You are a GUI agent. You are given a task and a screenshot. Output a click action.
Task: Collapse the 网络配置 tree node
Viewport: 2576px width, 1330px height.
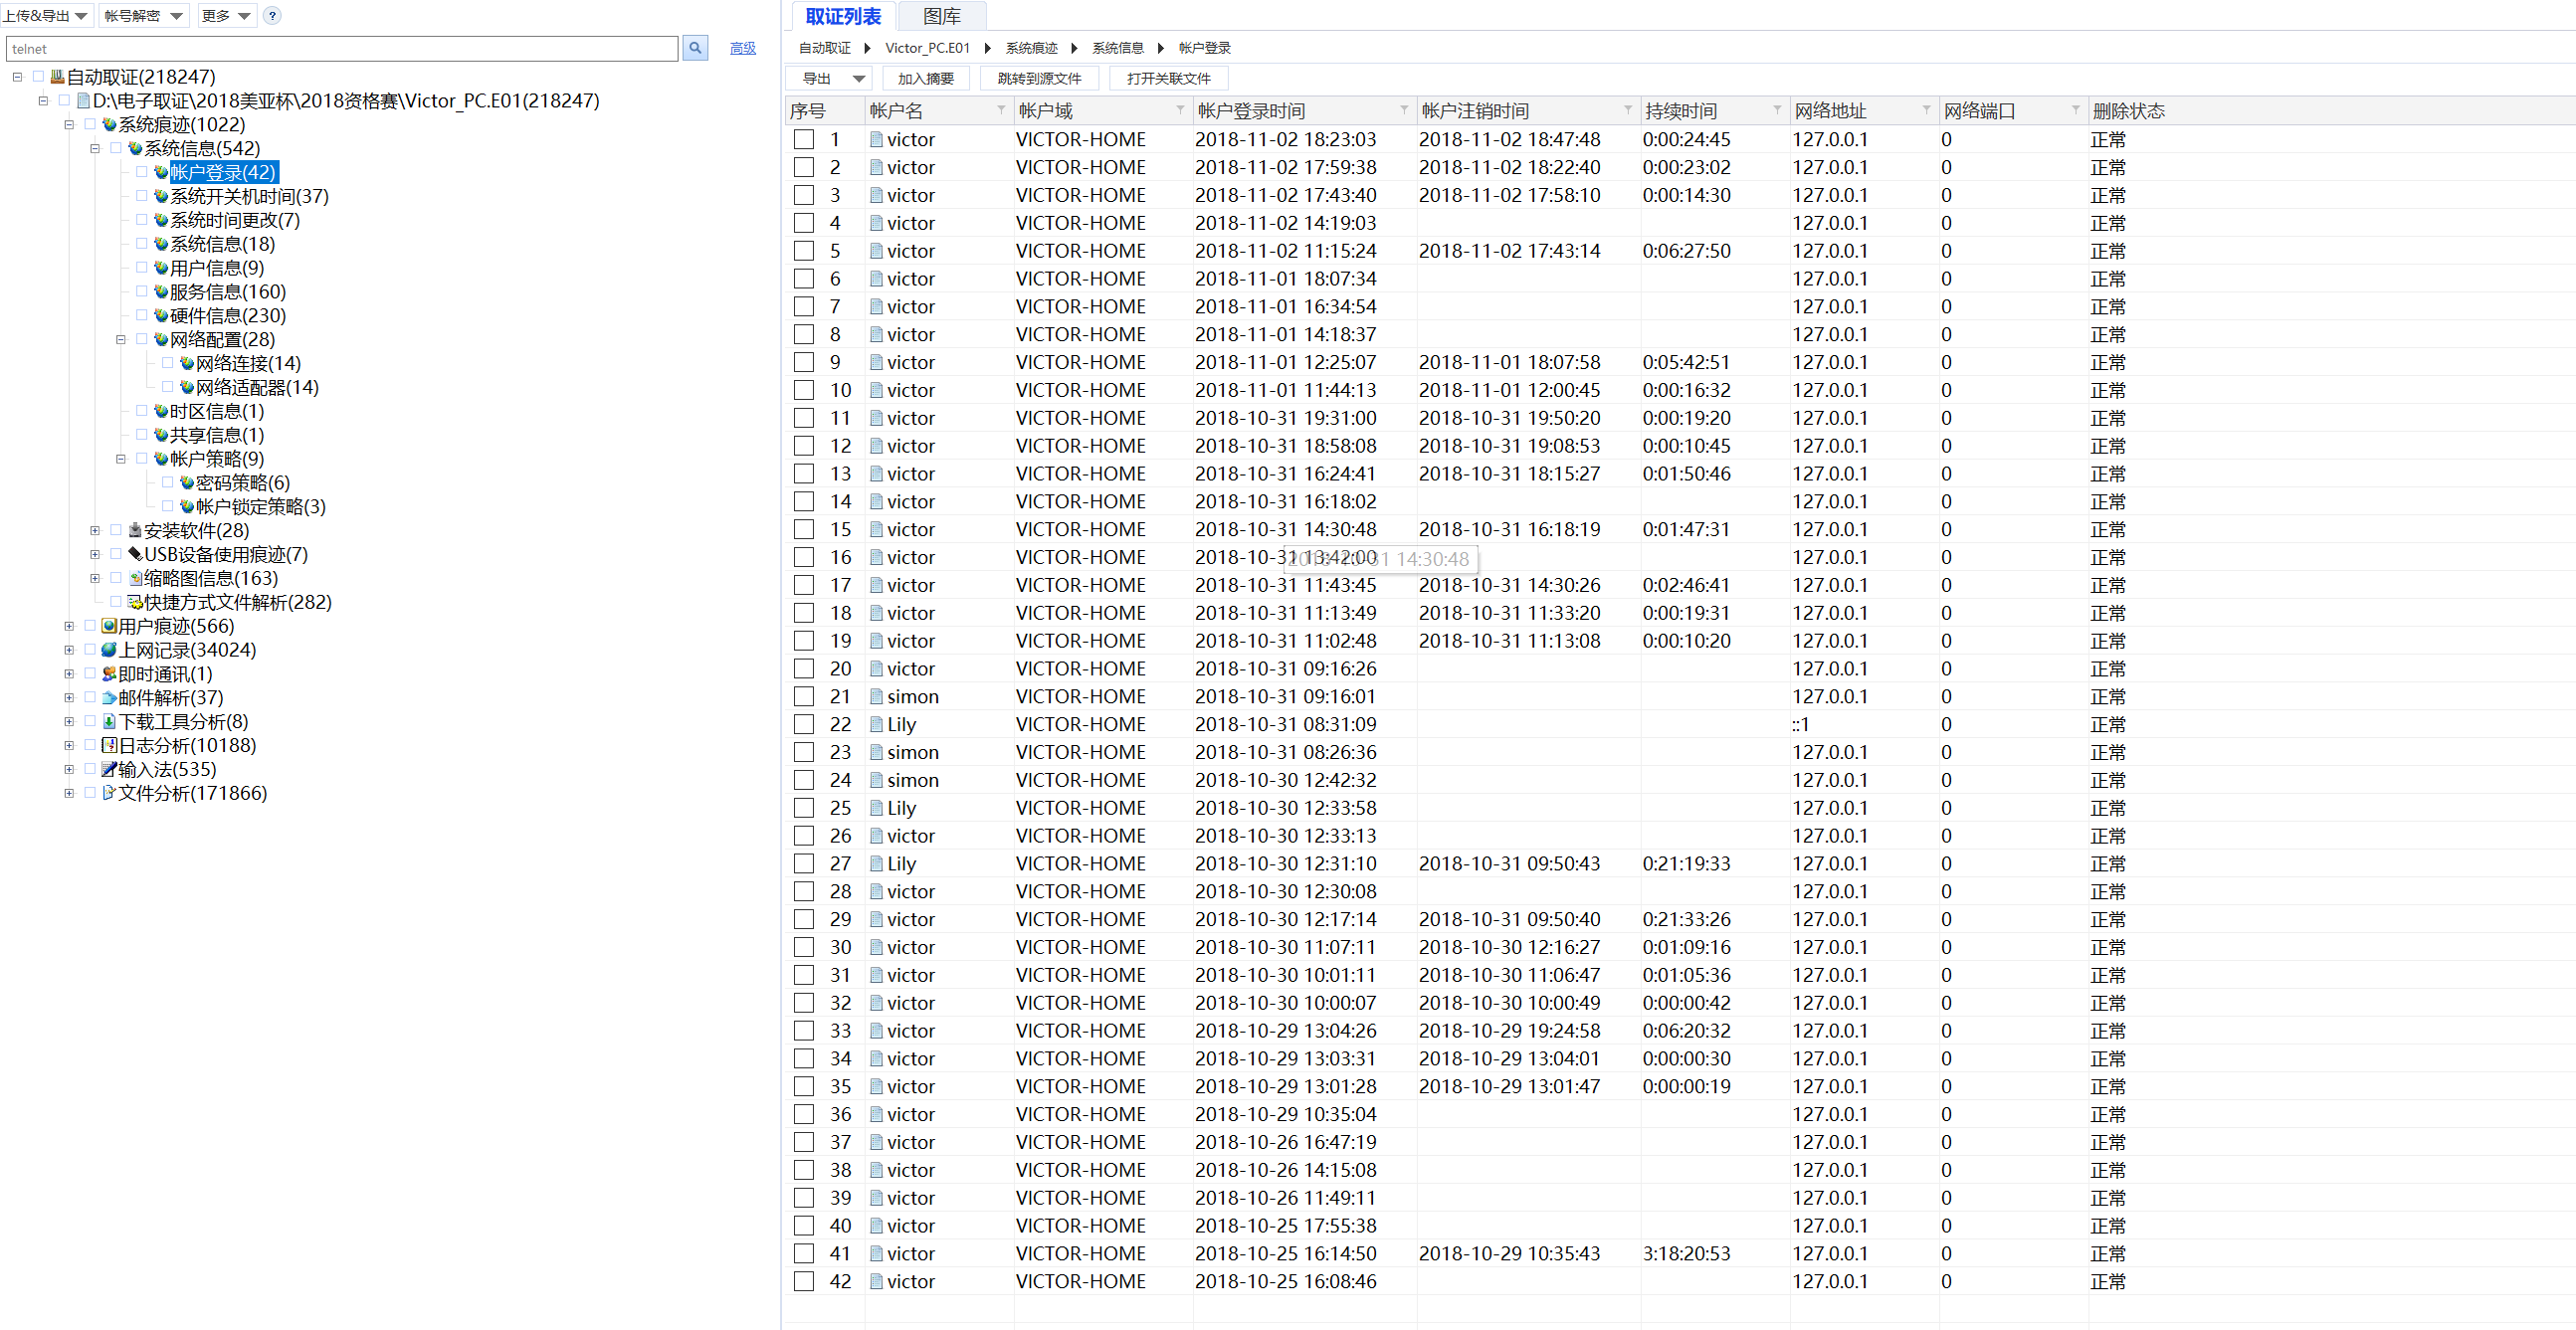[121, 340]
